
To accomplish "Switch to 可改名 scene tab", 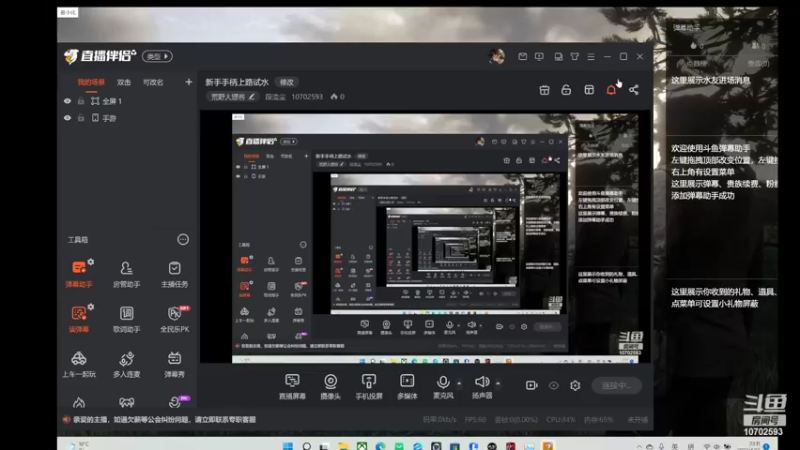I will click(x=153, y=82).
